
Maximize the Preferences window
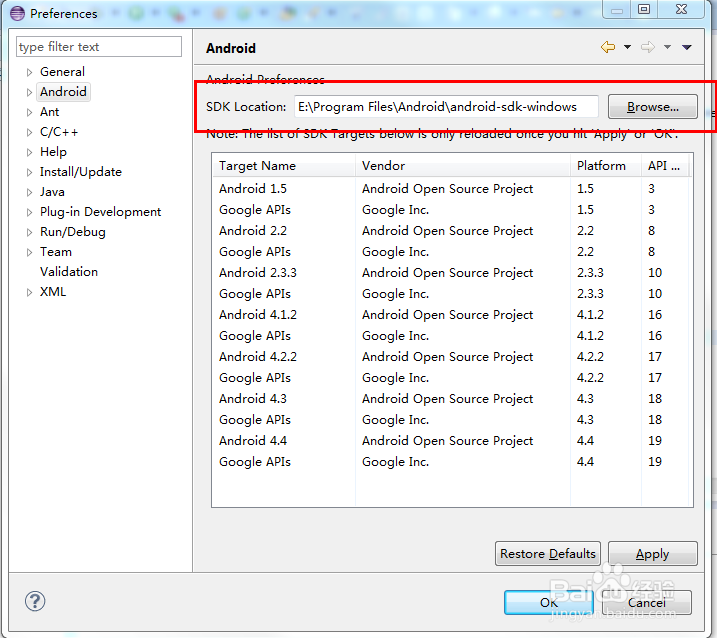click(644, 9)
